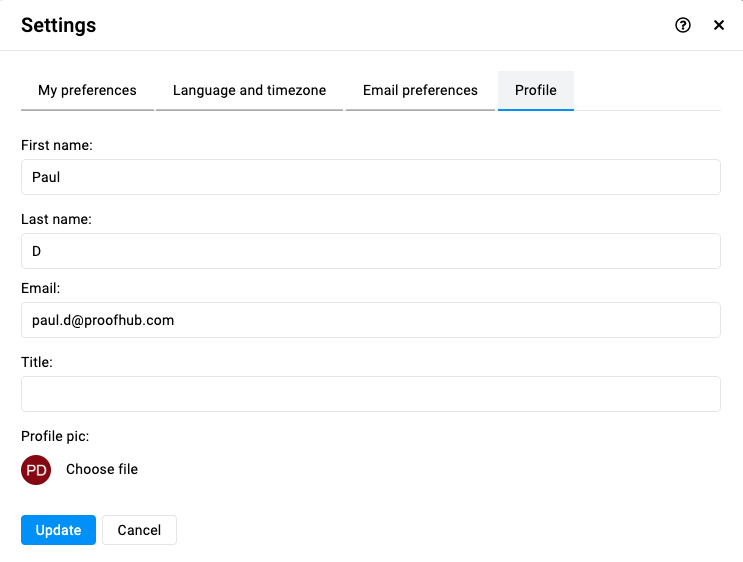Click the 'Title:' label

coord(37,362)
